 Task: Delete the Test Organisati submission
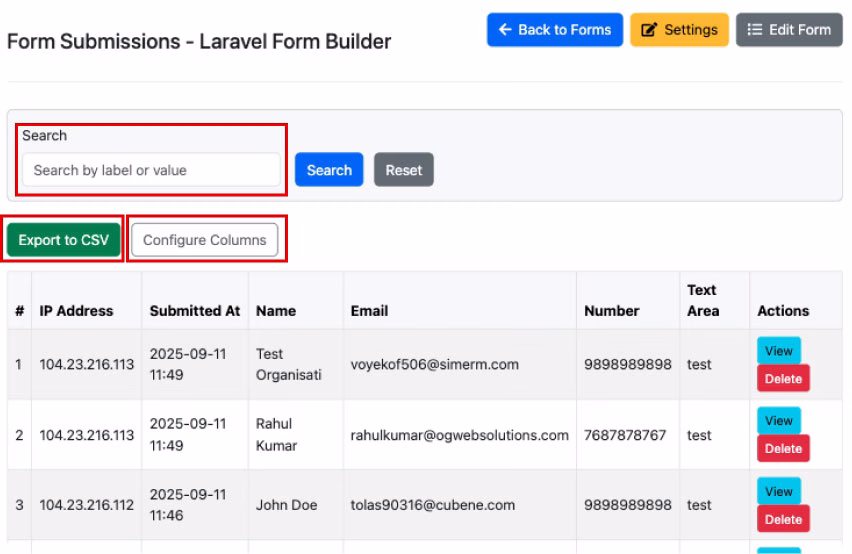point(783,379)
